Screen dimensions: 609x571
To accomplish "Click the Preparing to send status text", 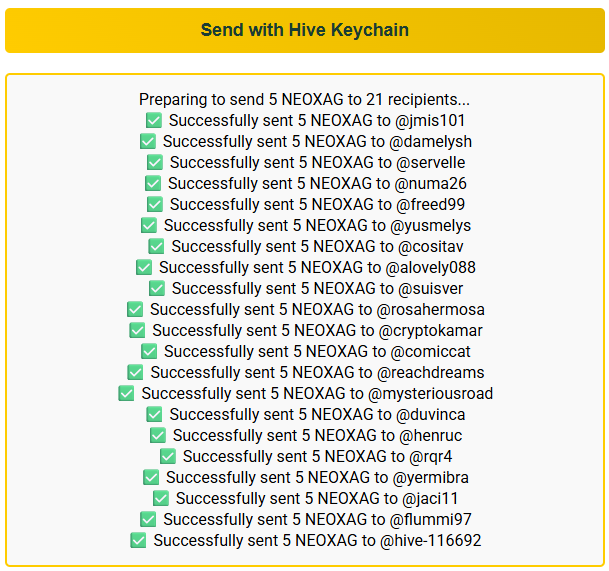I will 304,99.
